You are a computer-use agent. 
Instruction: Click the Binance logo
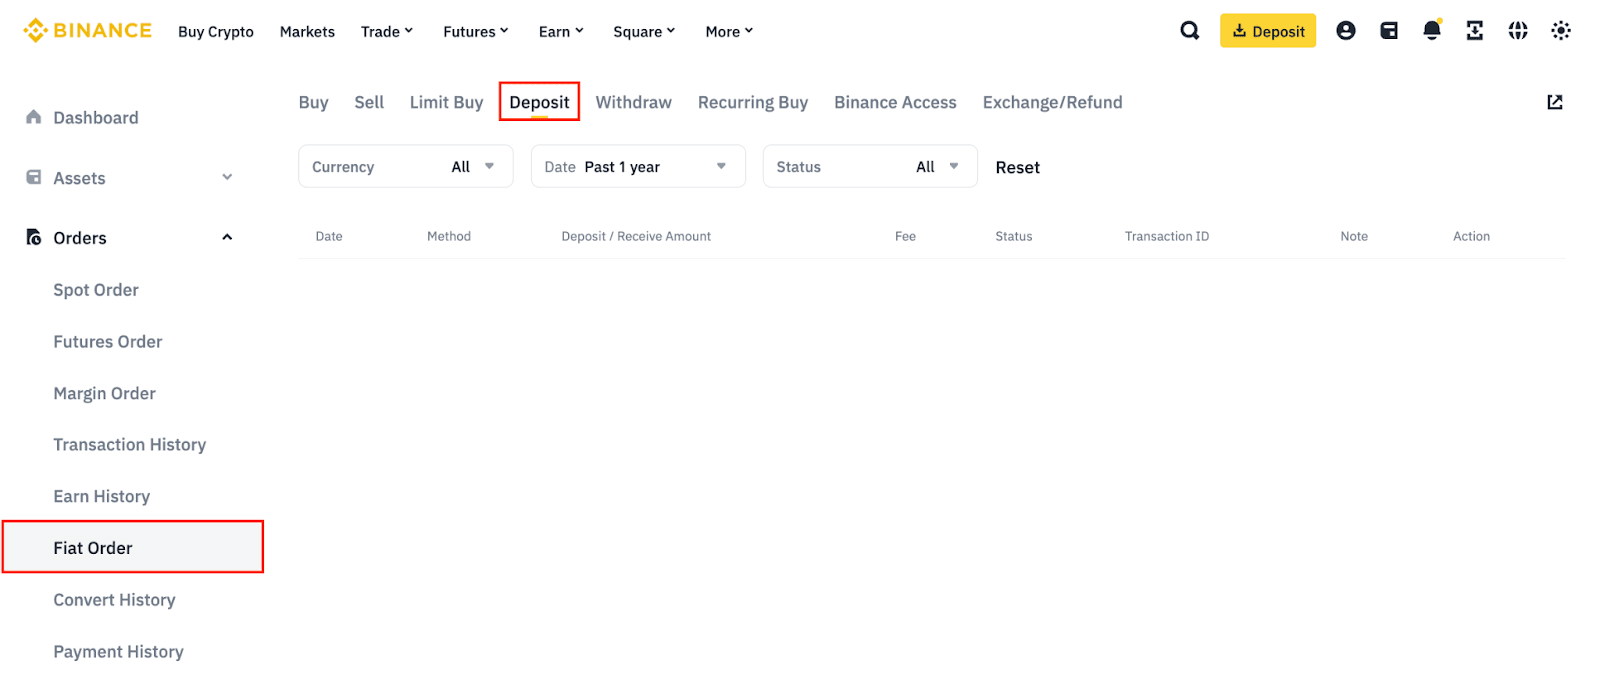click(x=88, y=31)
